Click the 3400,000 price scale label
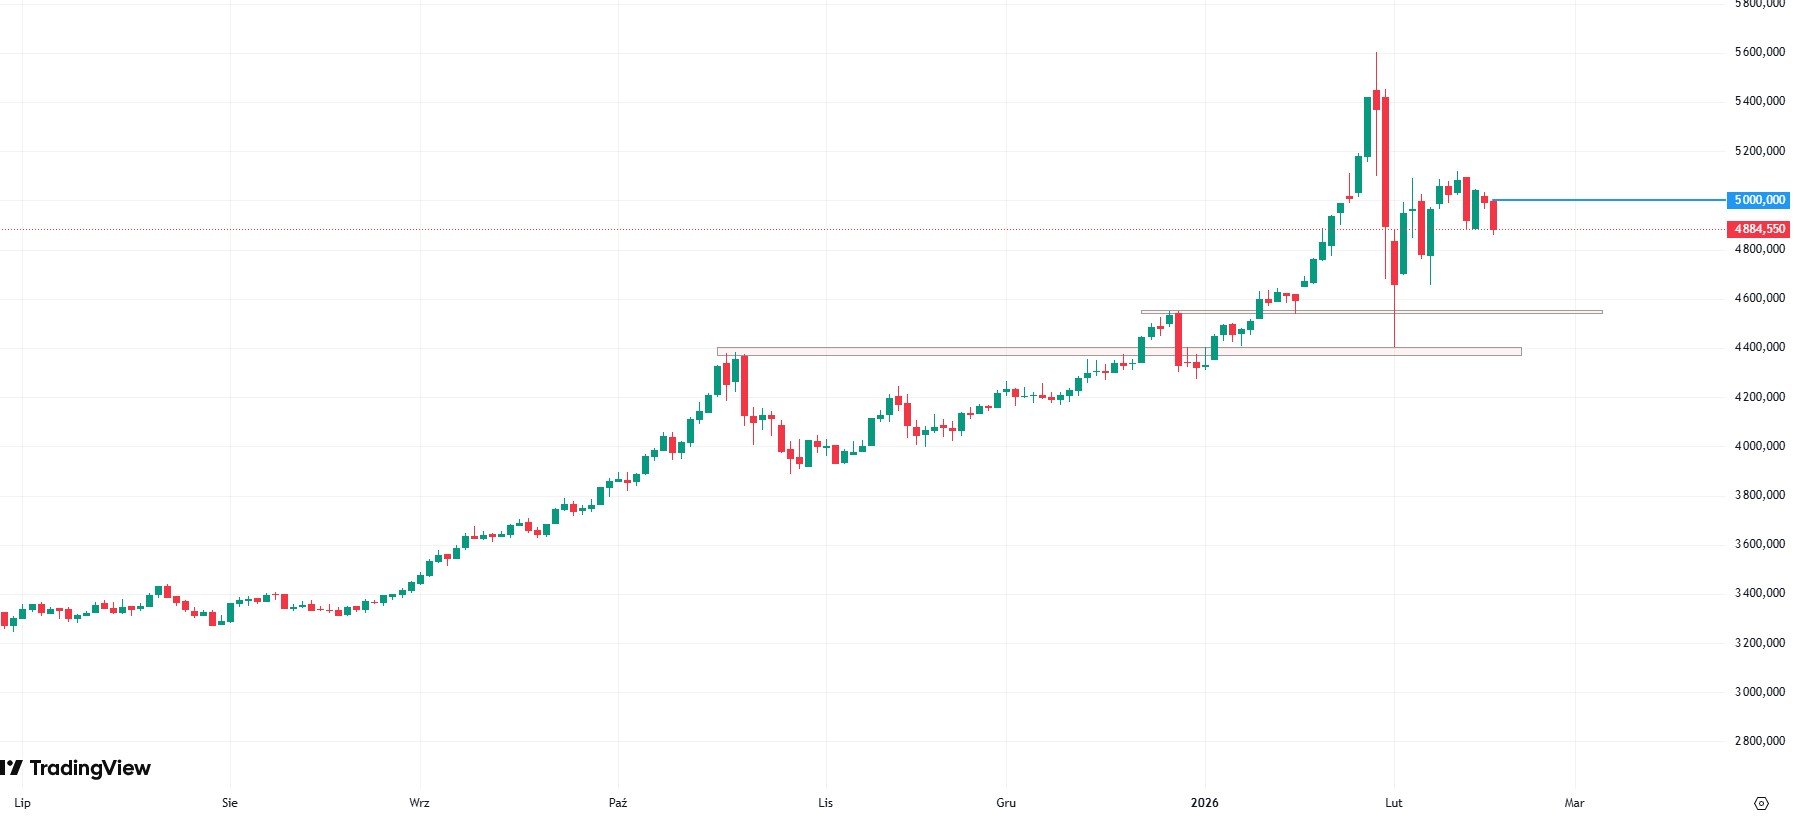Viewport: 1795px width, 816px height. [x=1760, y=593]
